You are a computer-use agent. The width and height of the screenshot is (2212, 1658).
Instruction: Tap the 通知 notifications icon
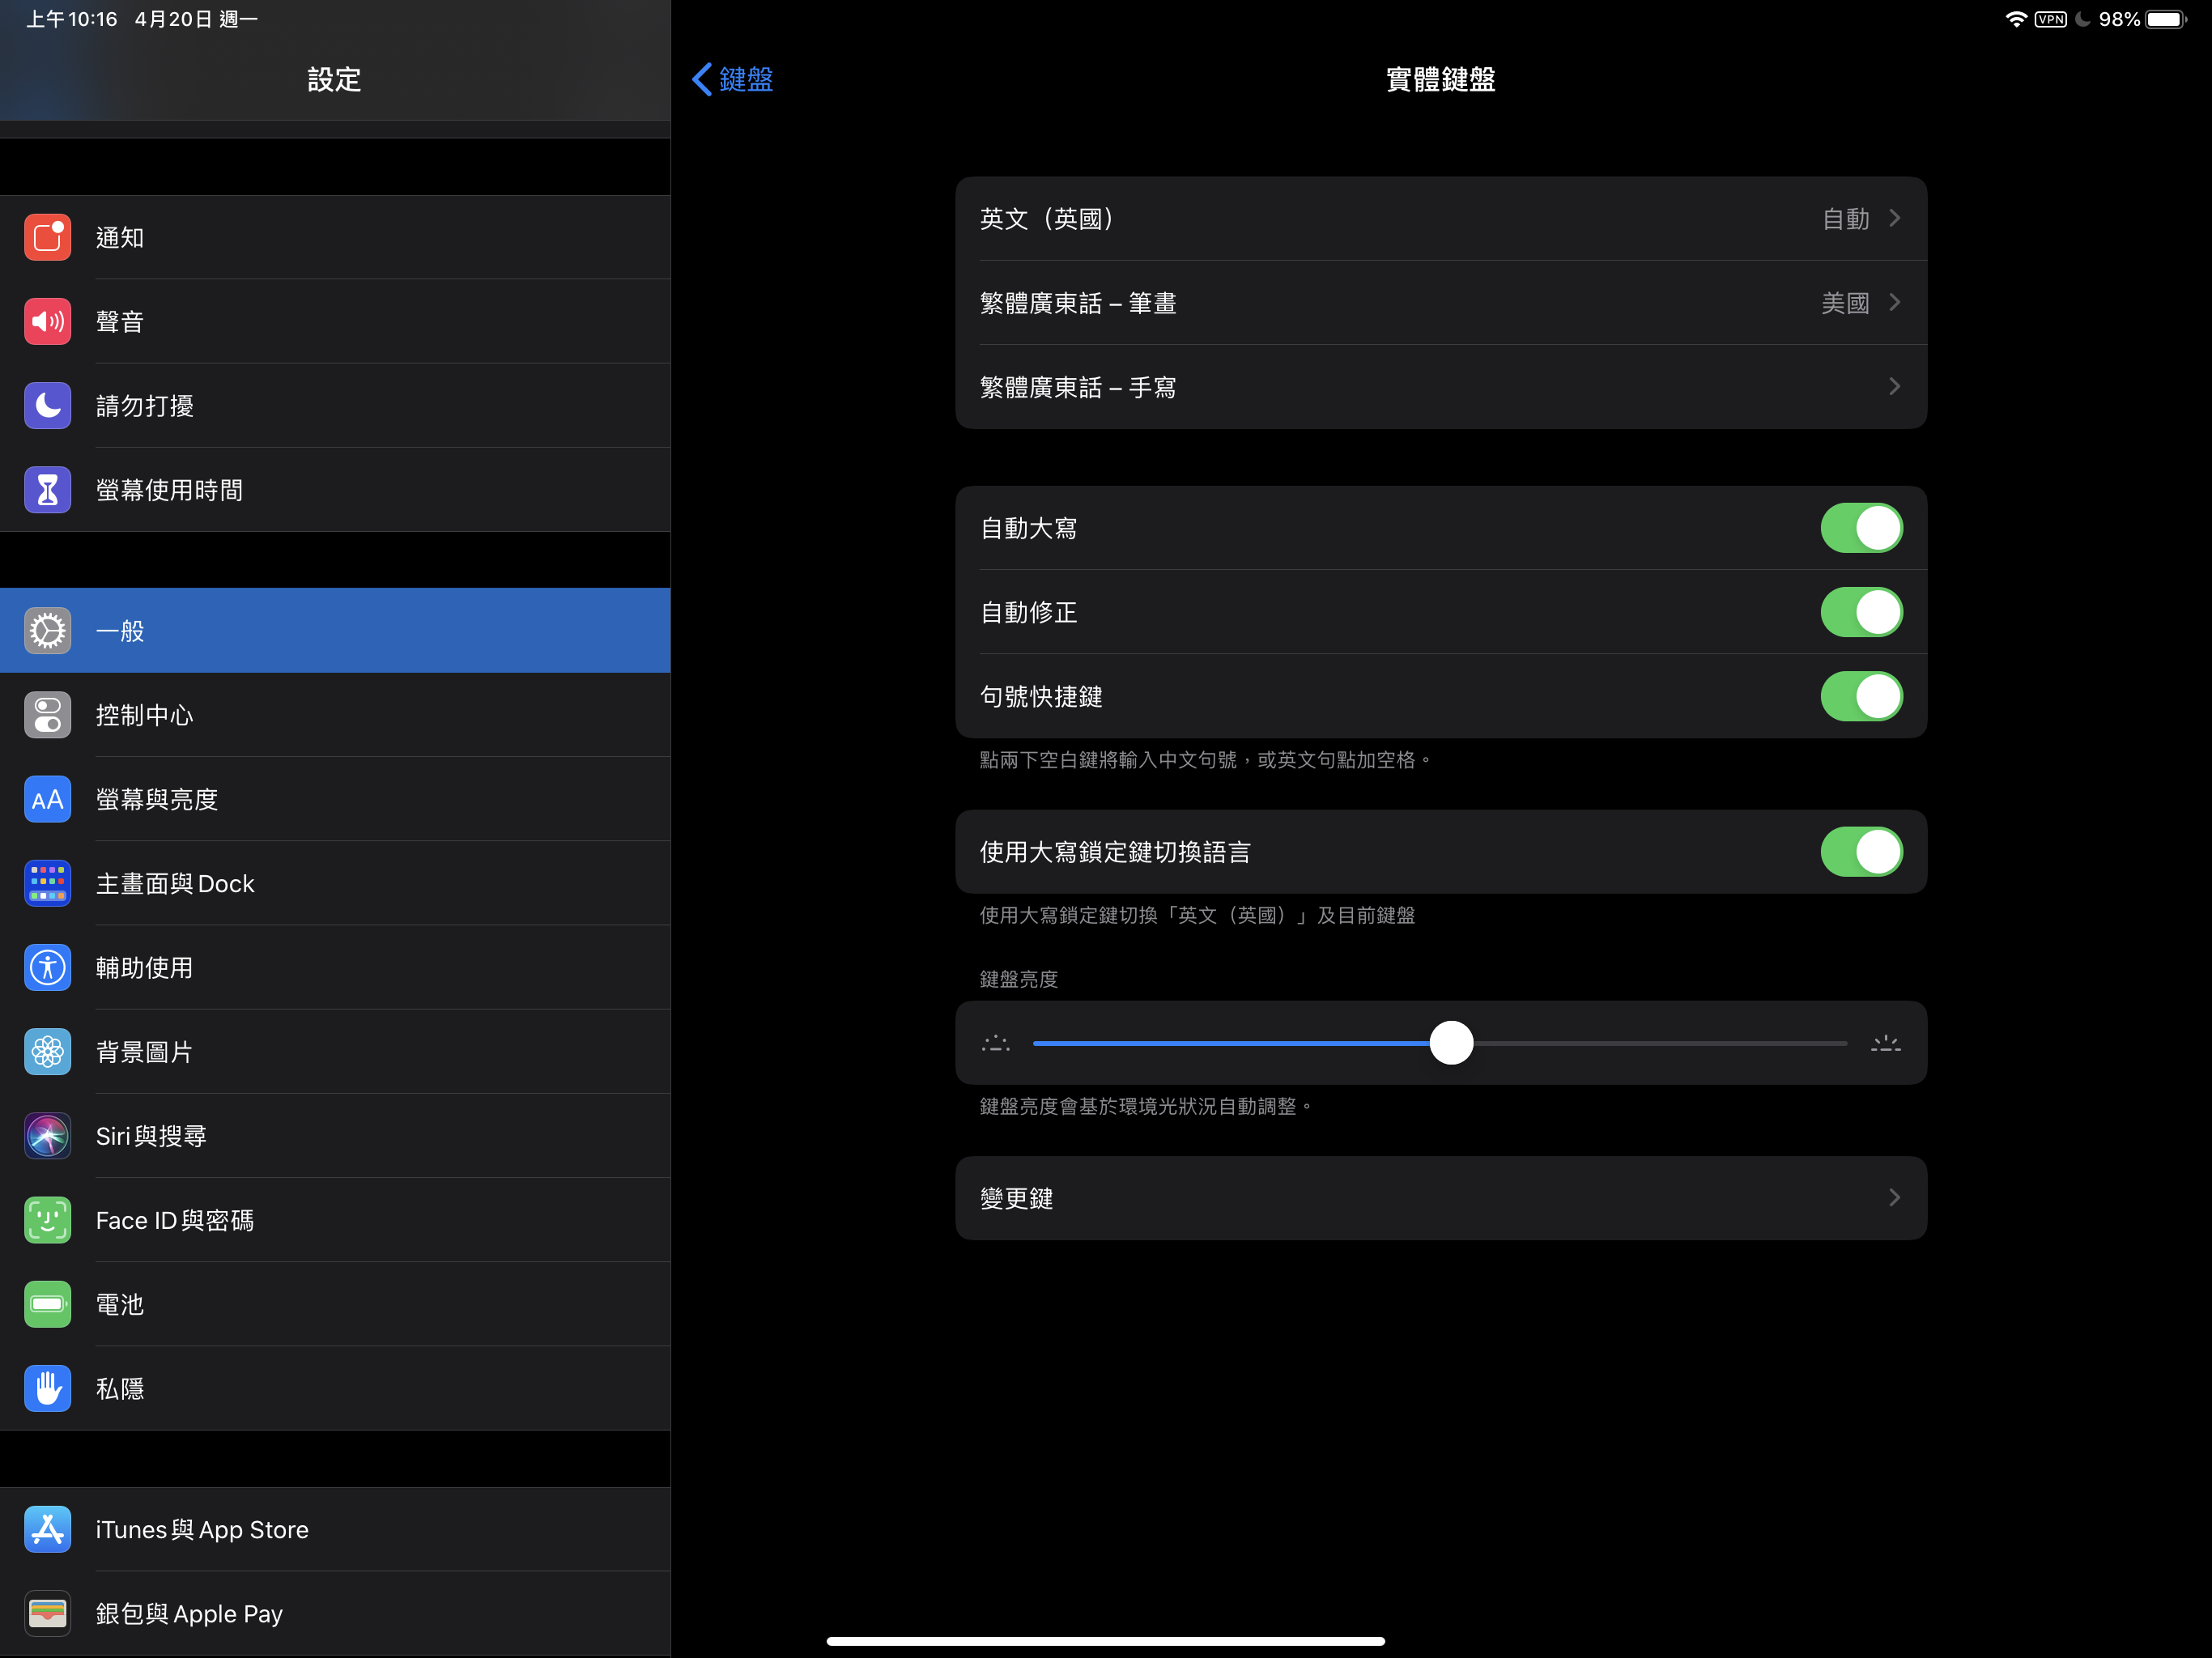[47, 237]
